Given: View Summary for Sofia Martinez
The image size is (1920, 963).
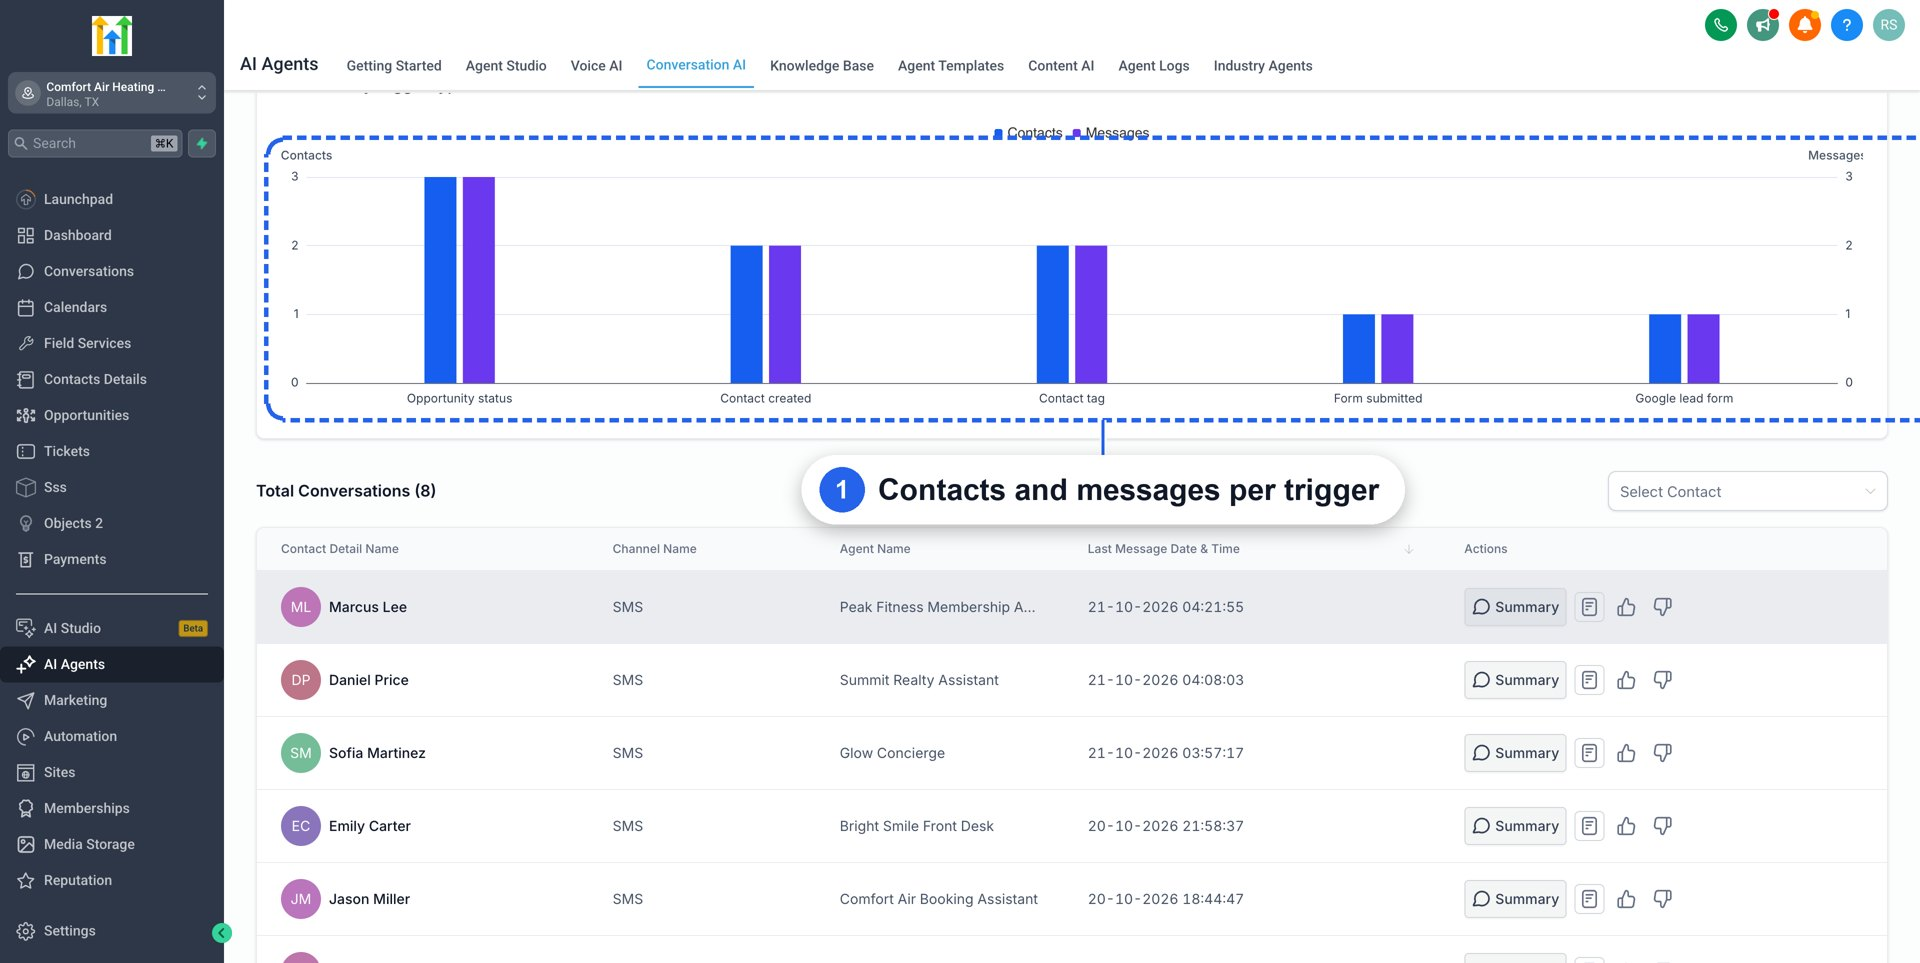Looking at the screenshot, I should pyautogui.click(x=1515, y=753).
